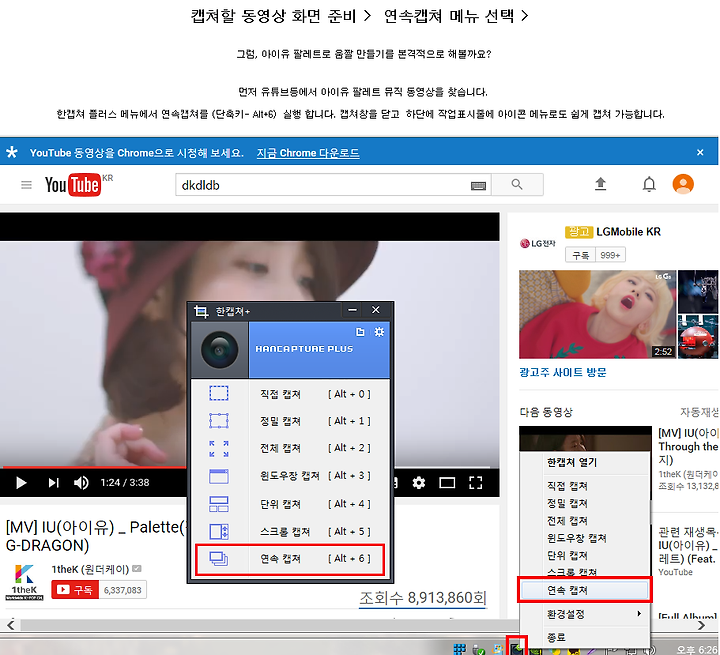Select 스크롤 캡쳐 icon in 한캡쳐+ window

[219, 531]
